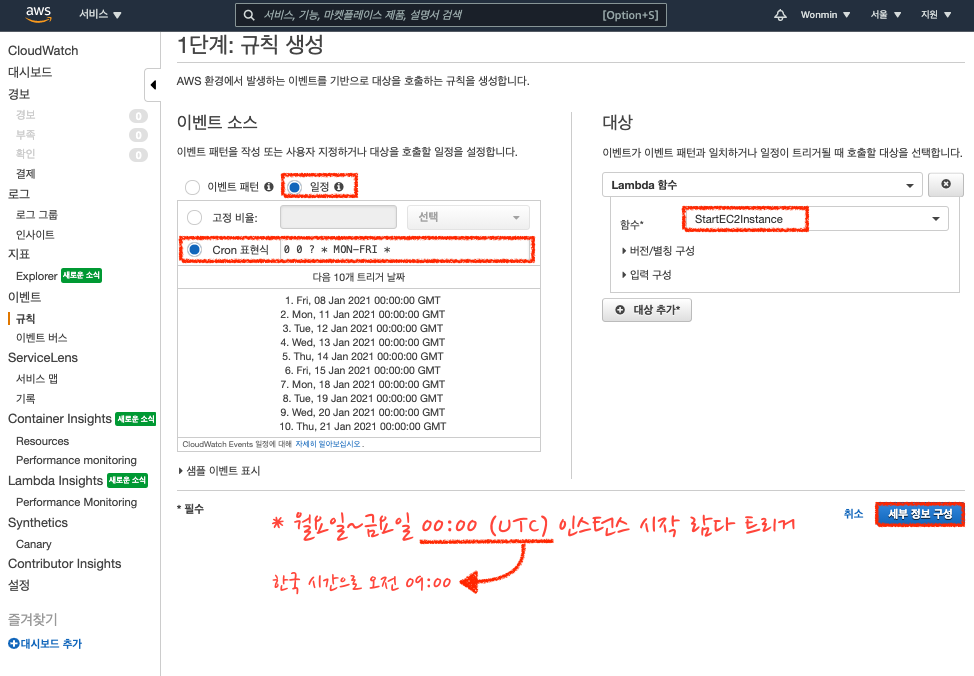The image size is (974, 676).
Task: Select the 이벤트 패턴 radio button
Action: [x=193, y=187]
